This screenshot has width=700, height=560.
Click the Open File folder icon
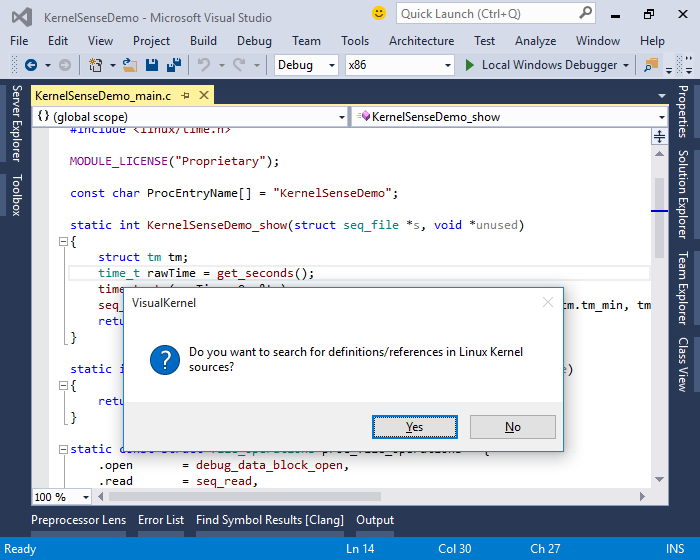pos(130,65)
